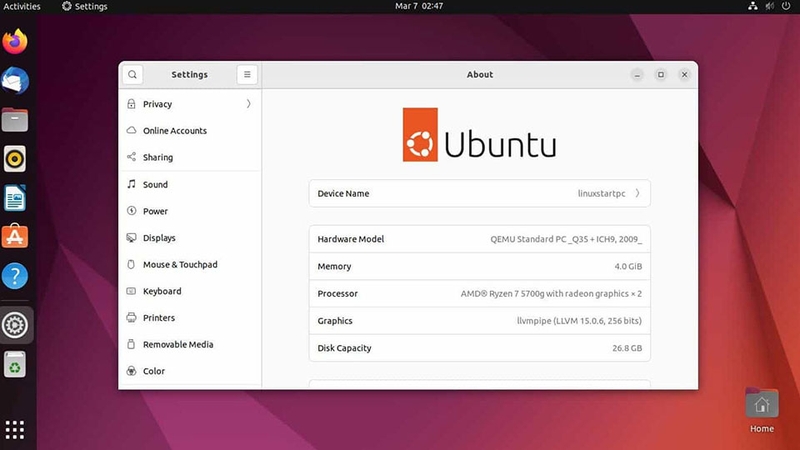Launch Thunderbird mail from the dock
The height and width of the screenshot is (450, 800).
click(15, 81)
